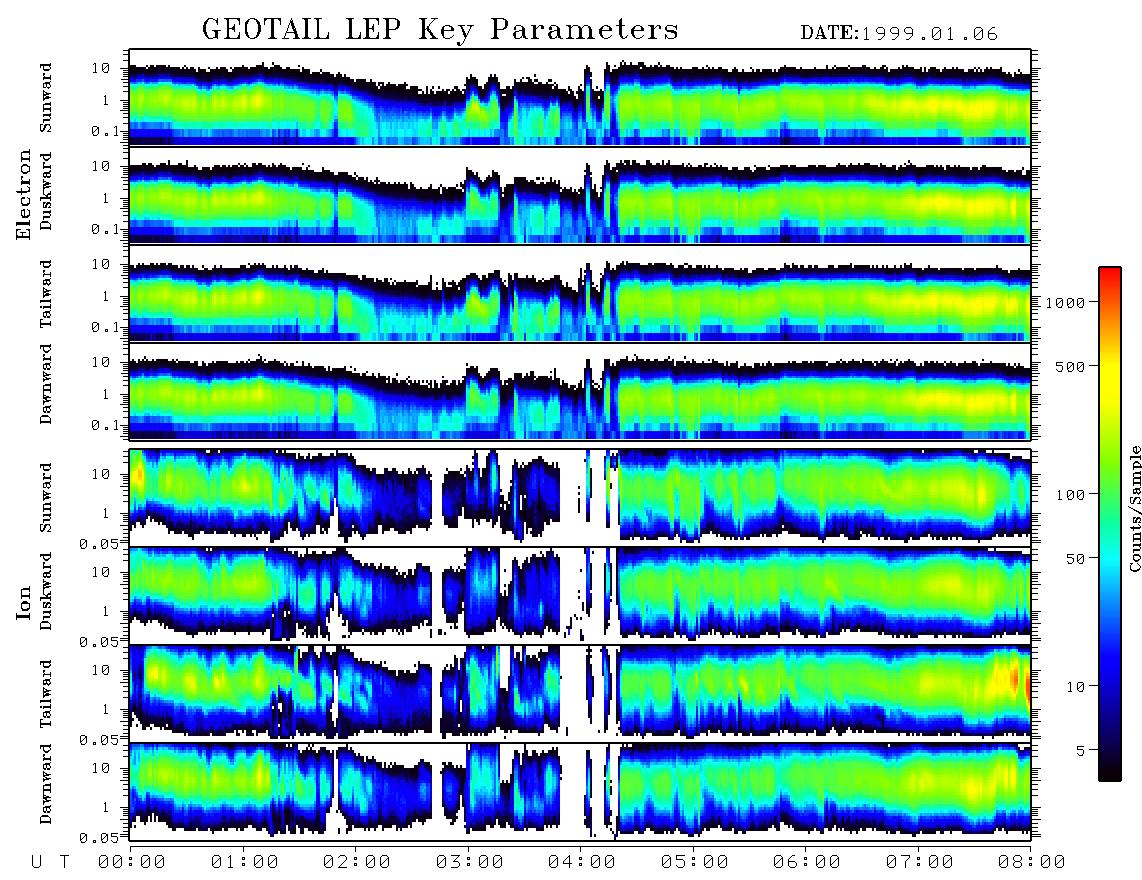Click the red top of the color bar
Viewport: 1142px width, 880px height.
click(x=1110, y=277)
